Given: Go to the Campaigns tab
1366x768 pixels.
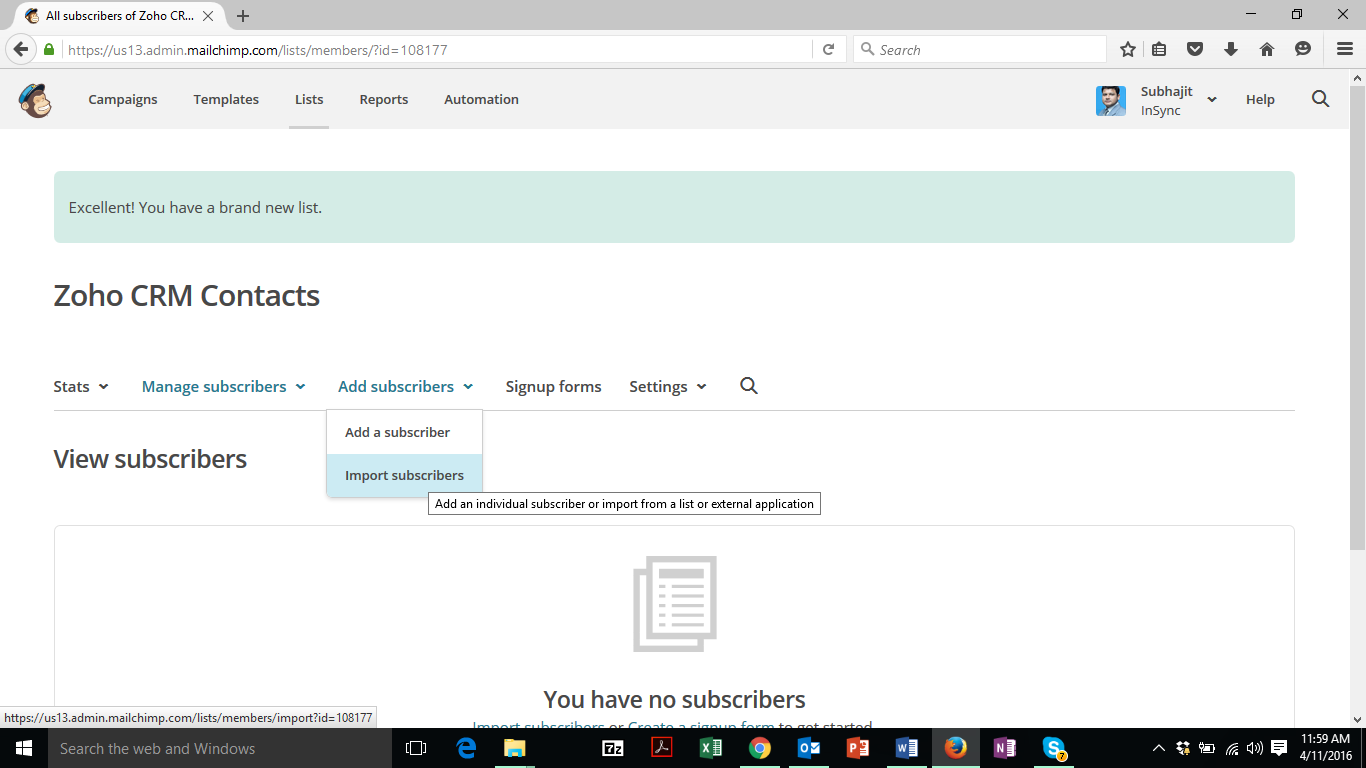Looking at the screenshot, I should point(123,99).
